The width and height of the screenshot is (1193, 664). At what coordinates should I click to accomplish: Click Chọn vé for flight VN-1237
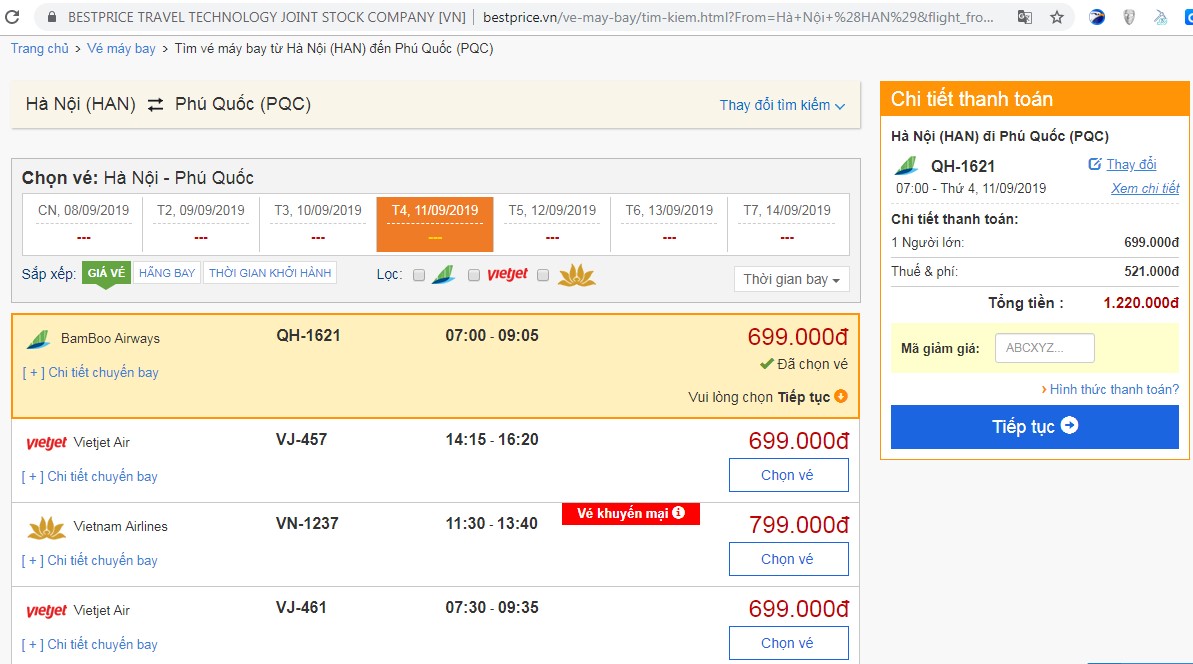click(788, 559)
